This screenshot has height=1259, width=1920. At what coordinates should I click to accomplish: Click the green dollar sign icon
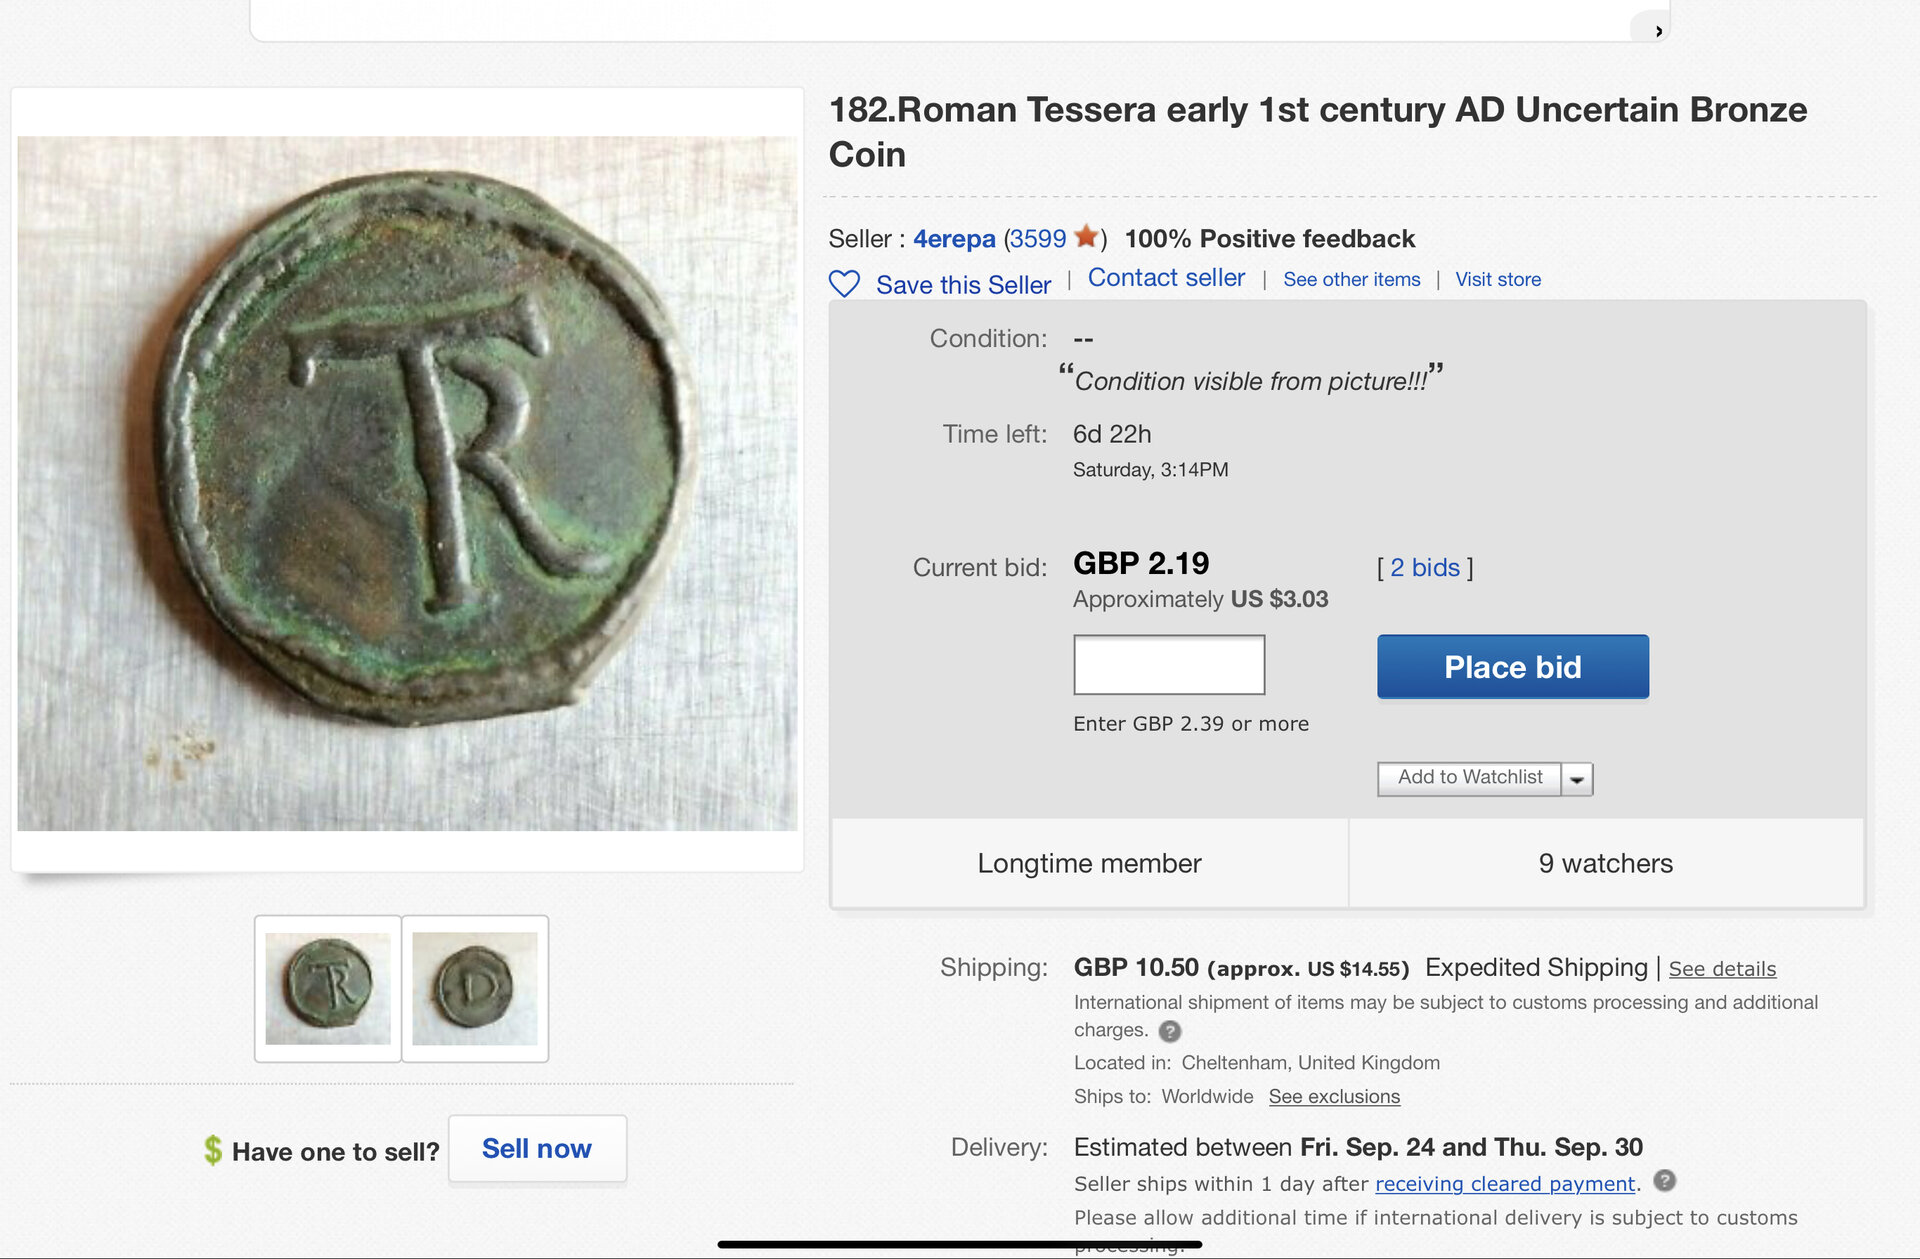213,1150
